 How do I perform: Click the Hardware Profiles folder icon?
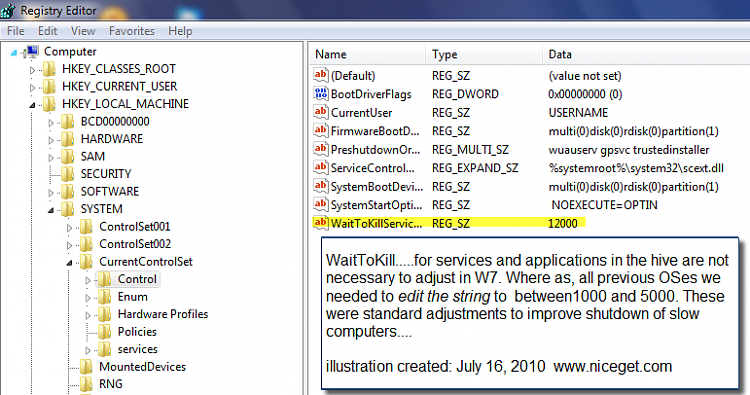105,314
